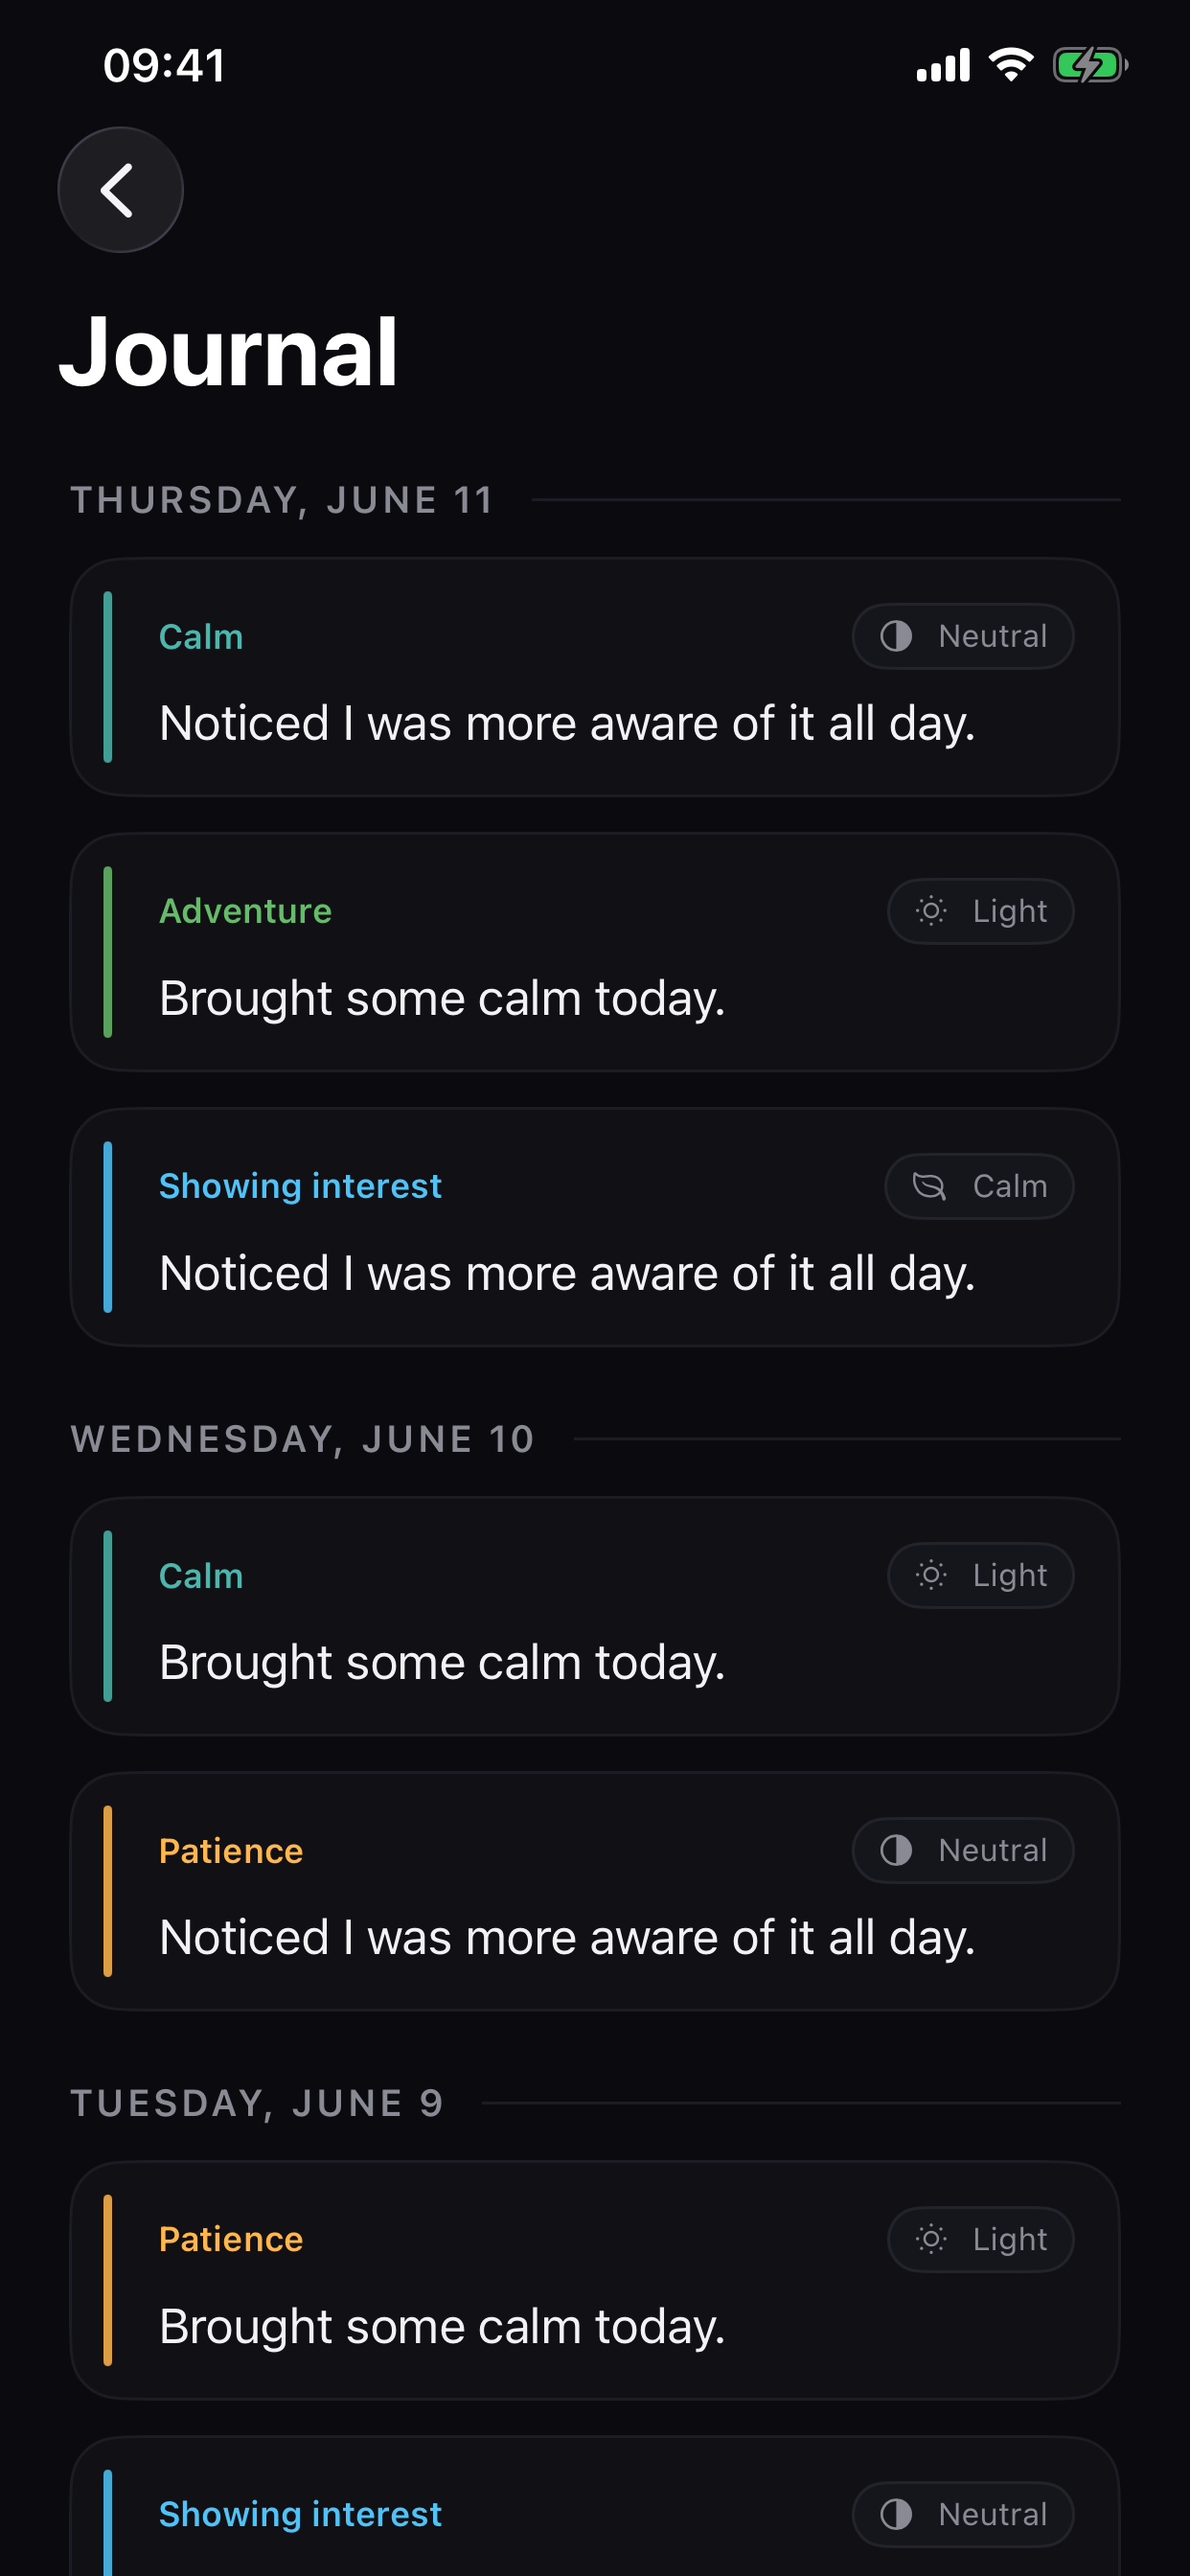This screenshot has height=2576, width=1190.
Task: Tap the back arrow button
Action: [120, 190]
